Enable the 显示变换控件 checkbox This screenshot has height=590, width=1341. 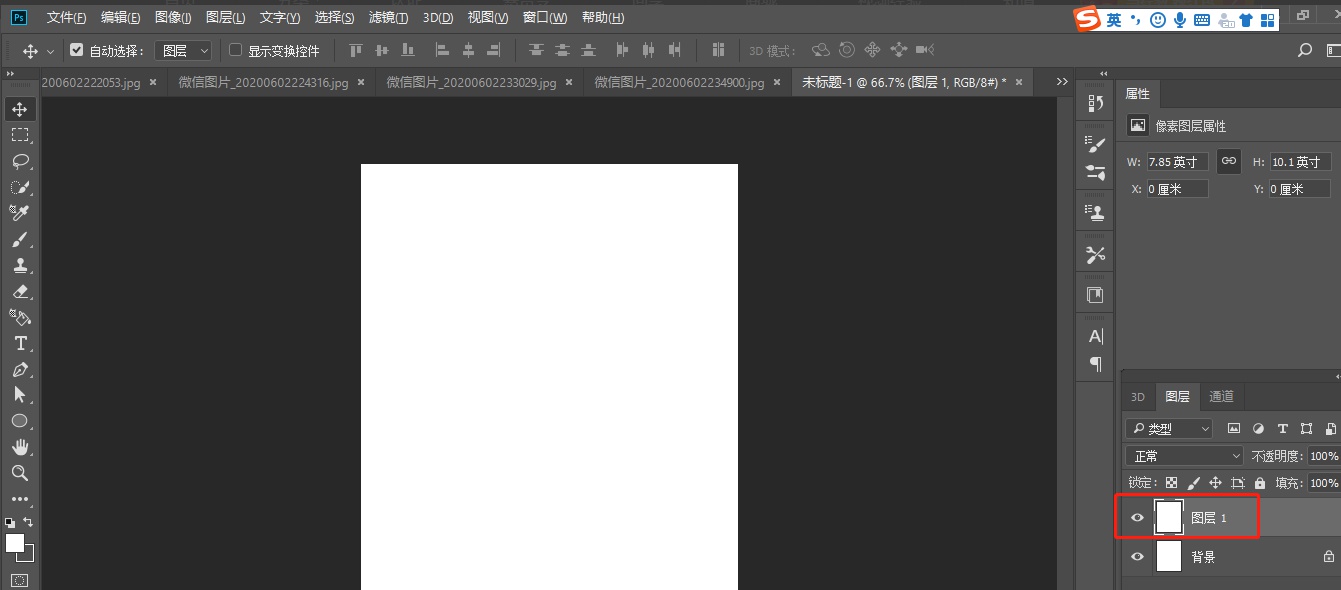click(x=234, y=49)
